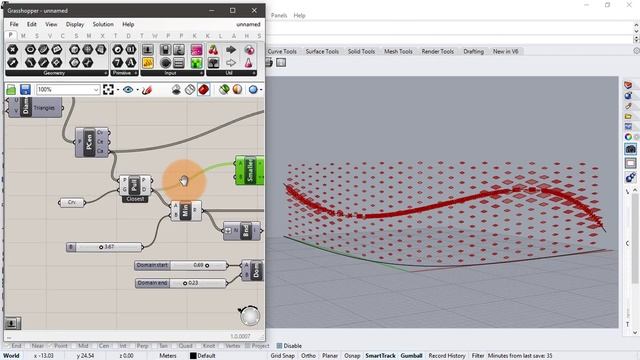Select the Point parameter hexagon with X
The width and height of the screenshot is (640, 360).
(x=13, y=50)
